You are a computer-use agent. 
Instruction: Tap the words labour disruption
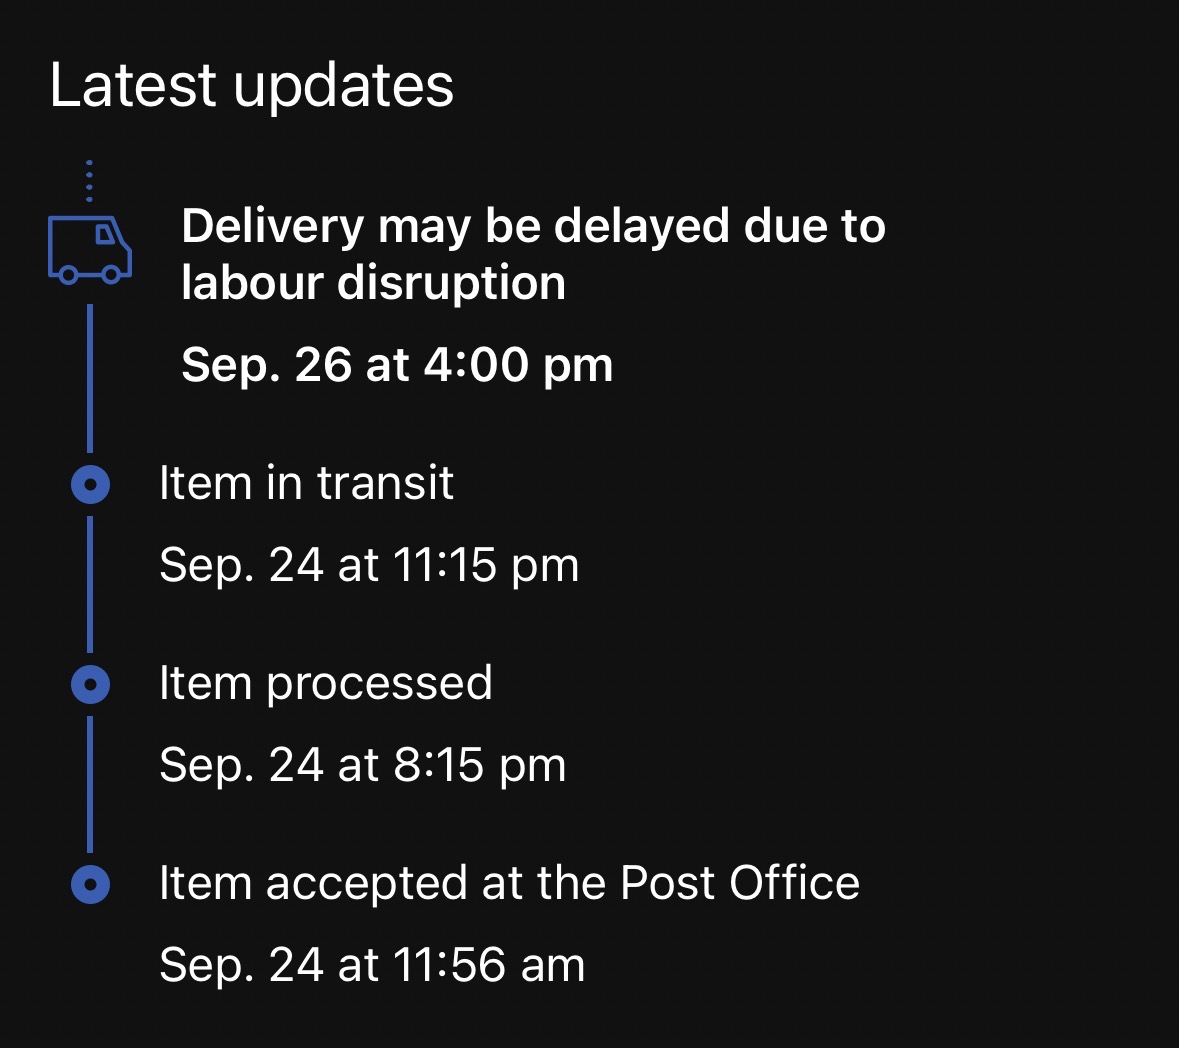point(373,283)
